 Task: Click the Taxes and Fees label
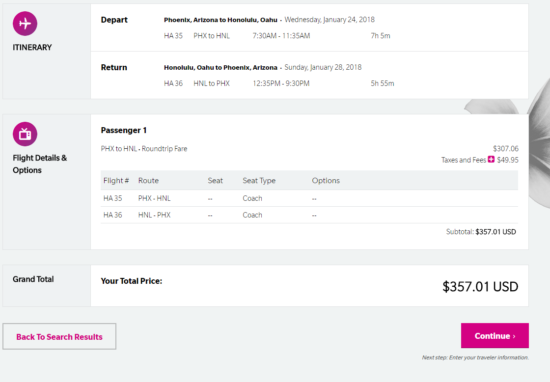[463, 160]
